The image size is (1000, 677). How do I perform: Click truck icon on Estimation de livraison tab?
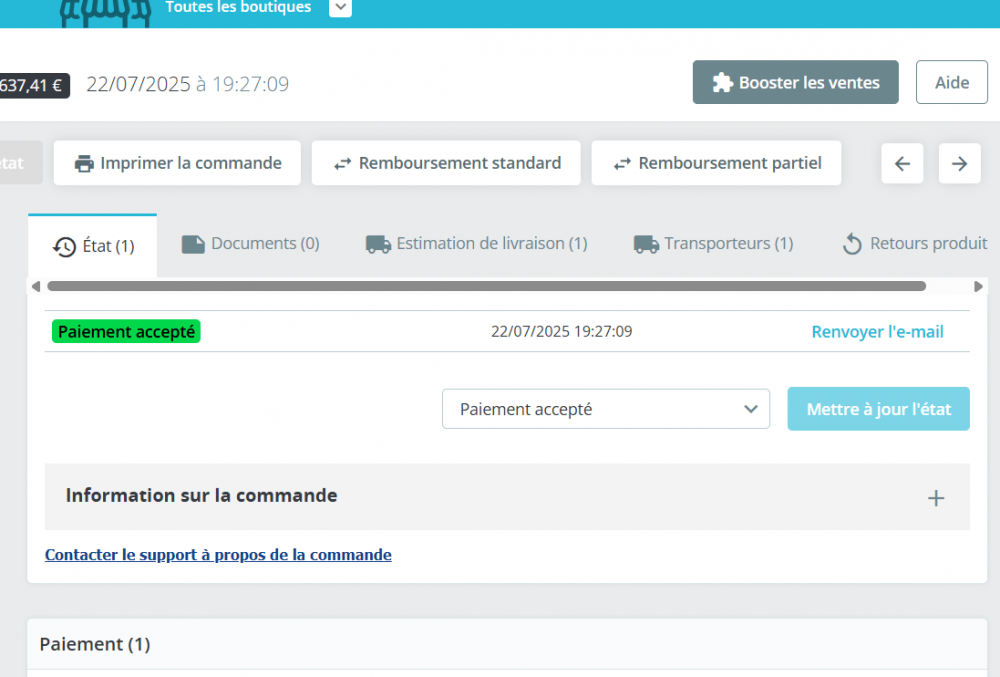[378, 244]
